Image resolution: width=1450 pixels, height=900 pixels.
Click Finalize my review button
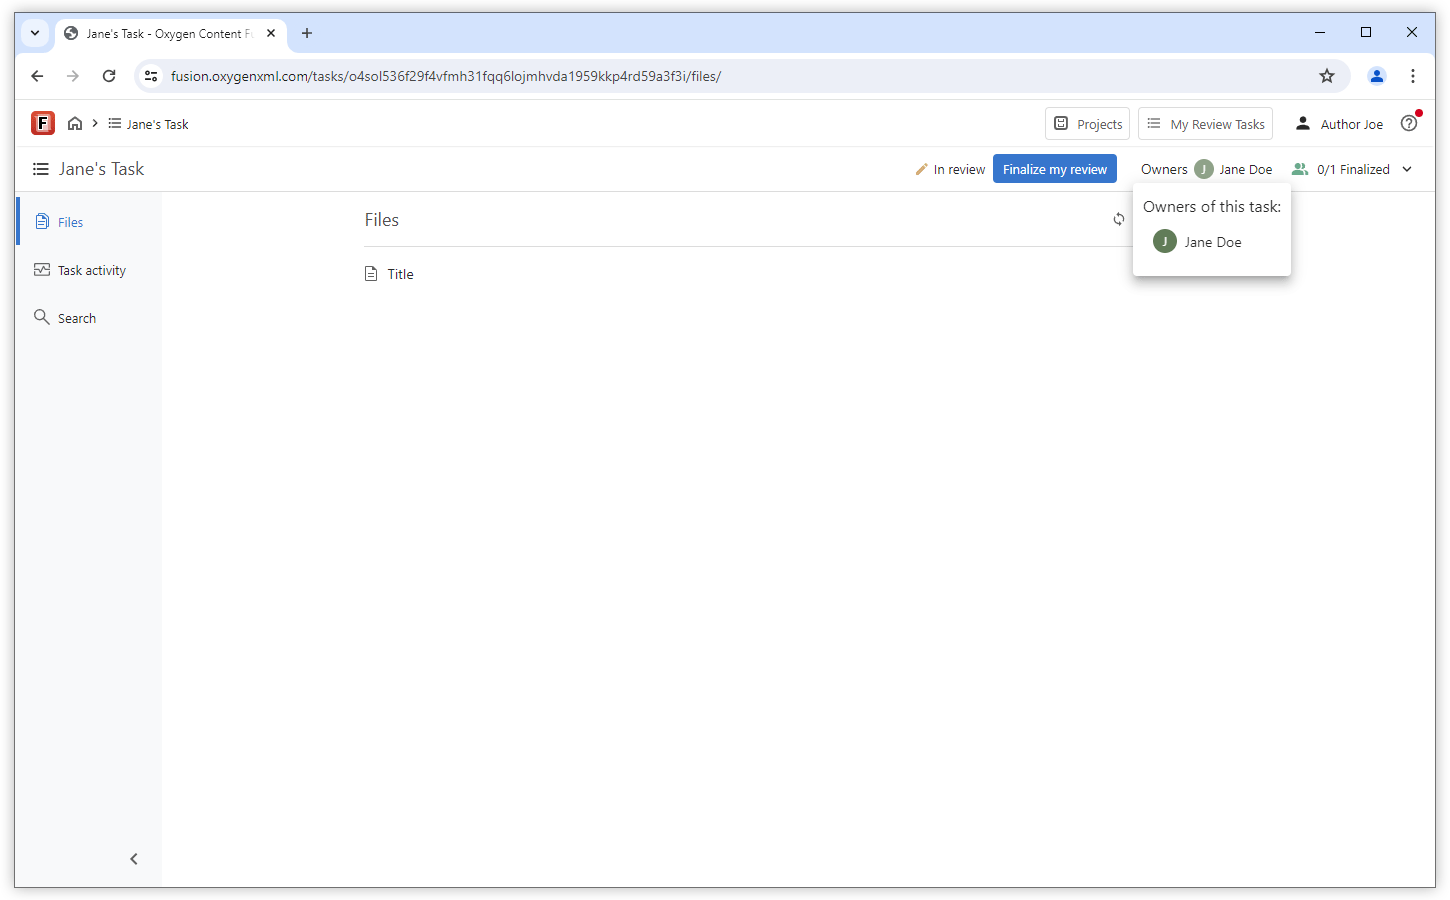[1055, 169]
